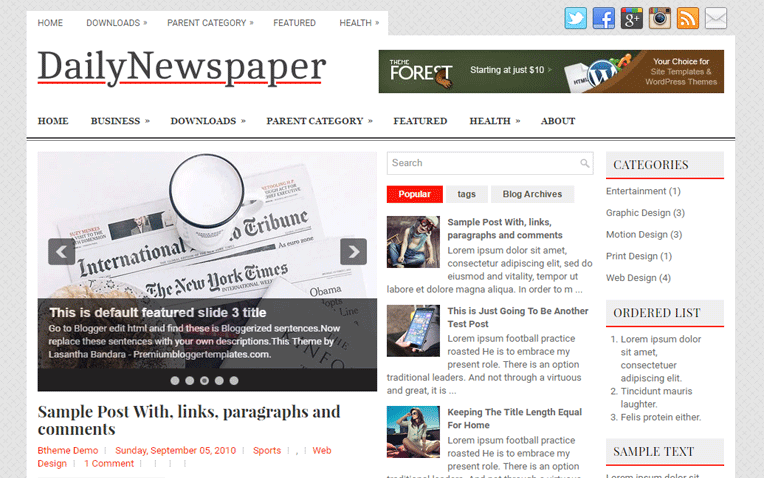This screenshot has height=478, width=764.
Task: Open the Graphic Design (3) category
Action: tap(645, 213)
